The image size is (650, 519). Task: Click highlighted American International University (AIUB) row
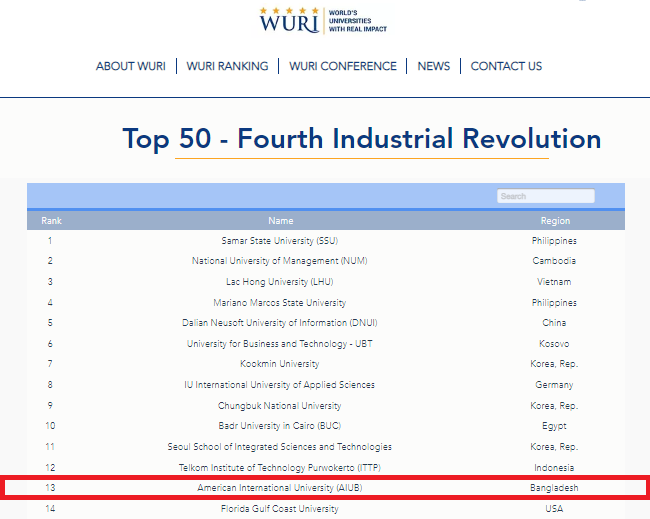click(x=281, y=488)
